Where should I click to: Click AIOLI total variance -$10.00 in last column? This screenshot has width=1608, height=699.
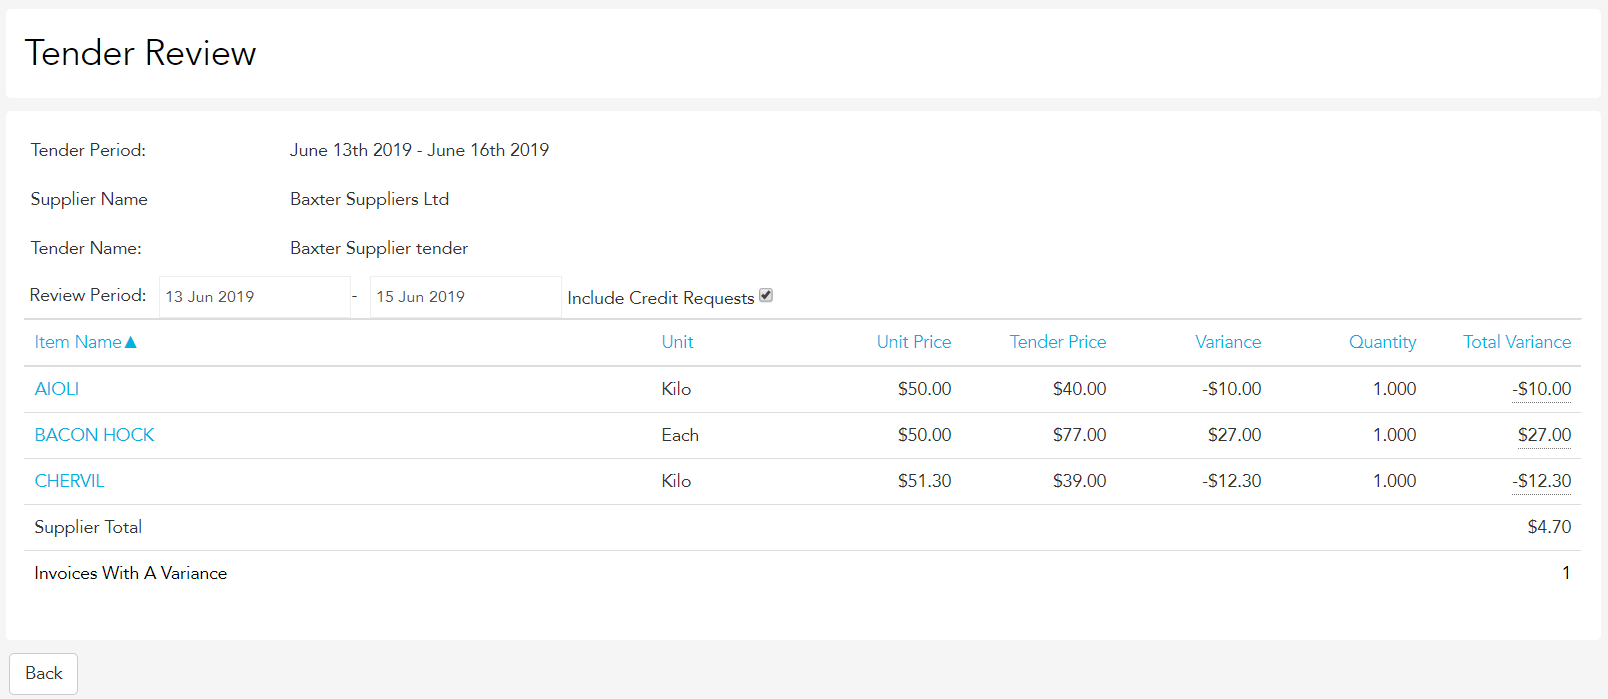(1541, 389)
